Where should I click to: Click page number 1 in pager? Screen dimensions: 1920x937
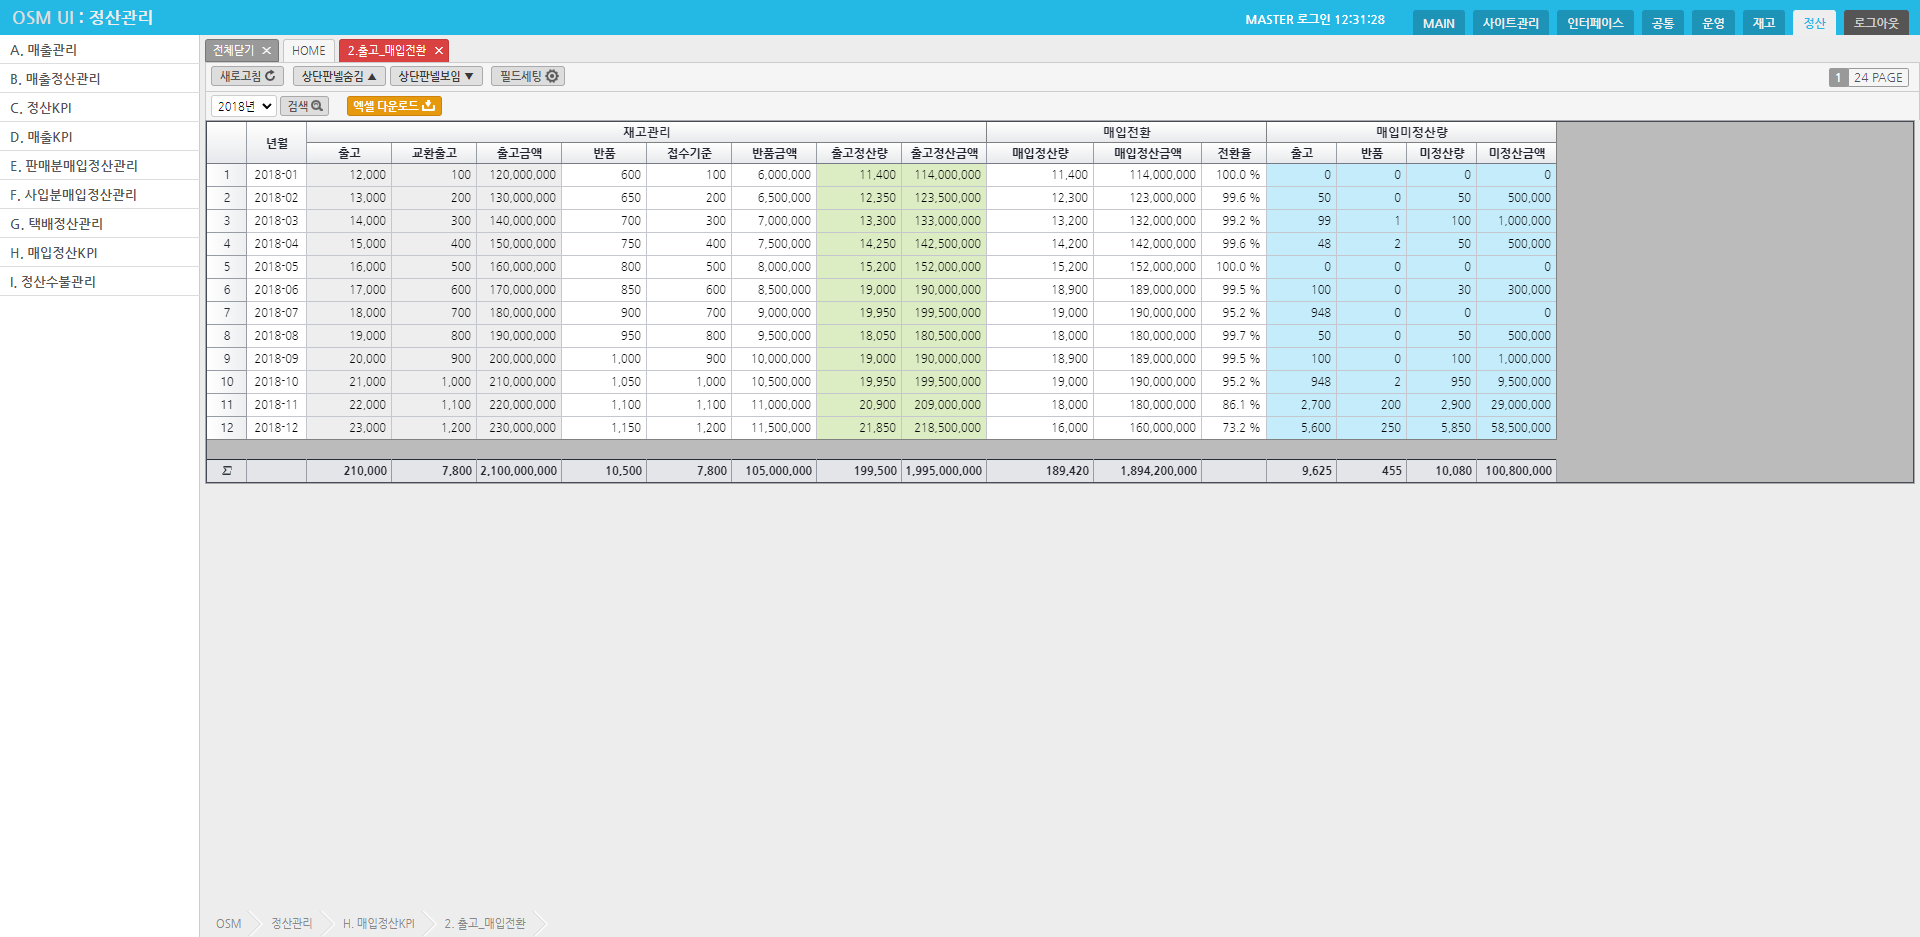[1838, 78]
